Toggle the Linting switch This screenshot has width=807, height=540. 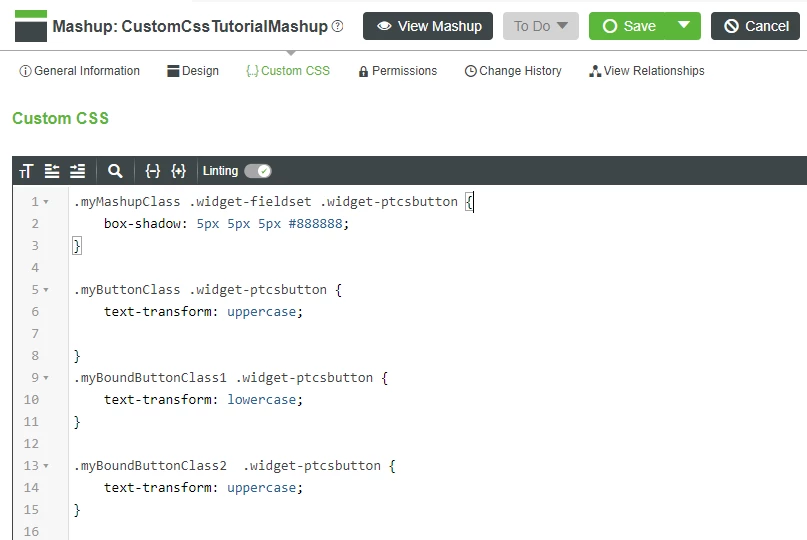click(x=258, y=171)
